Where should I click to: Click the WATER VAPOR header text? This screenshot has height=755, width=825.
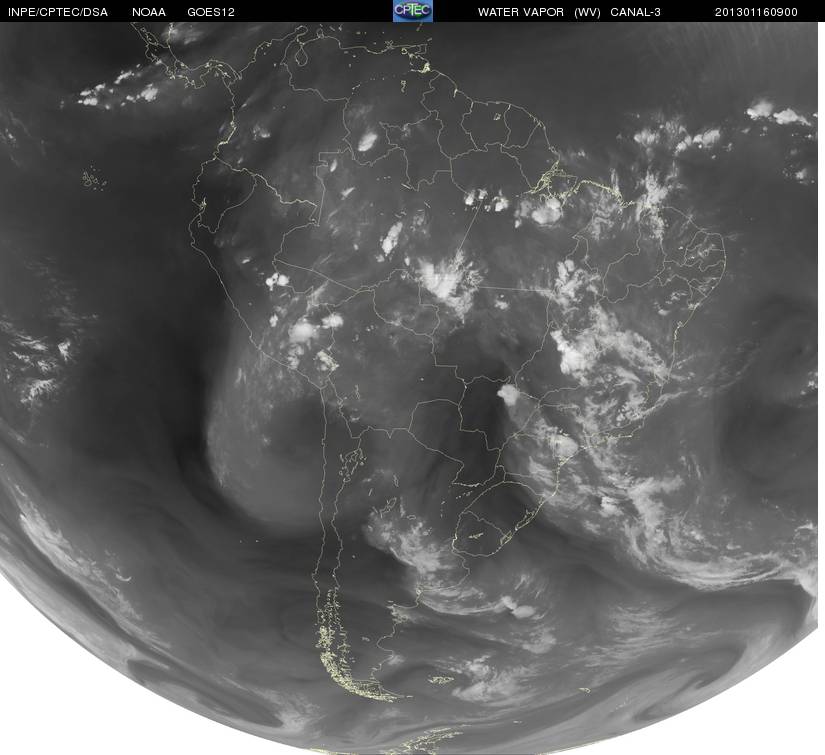tap(521, 12)
